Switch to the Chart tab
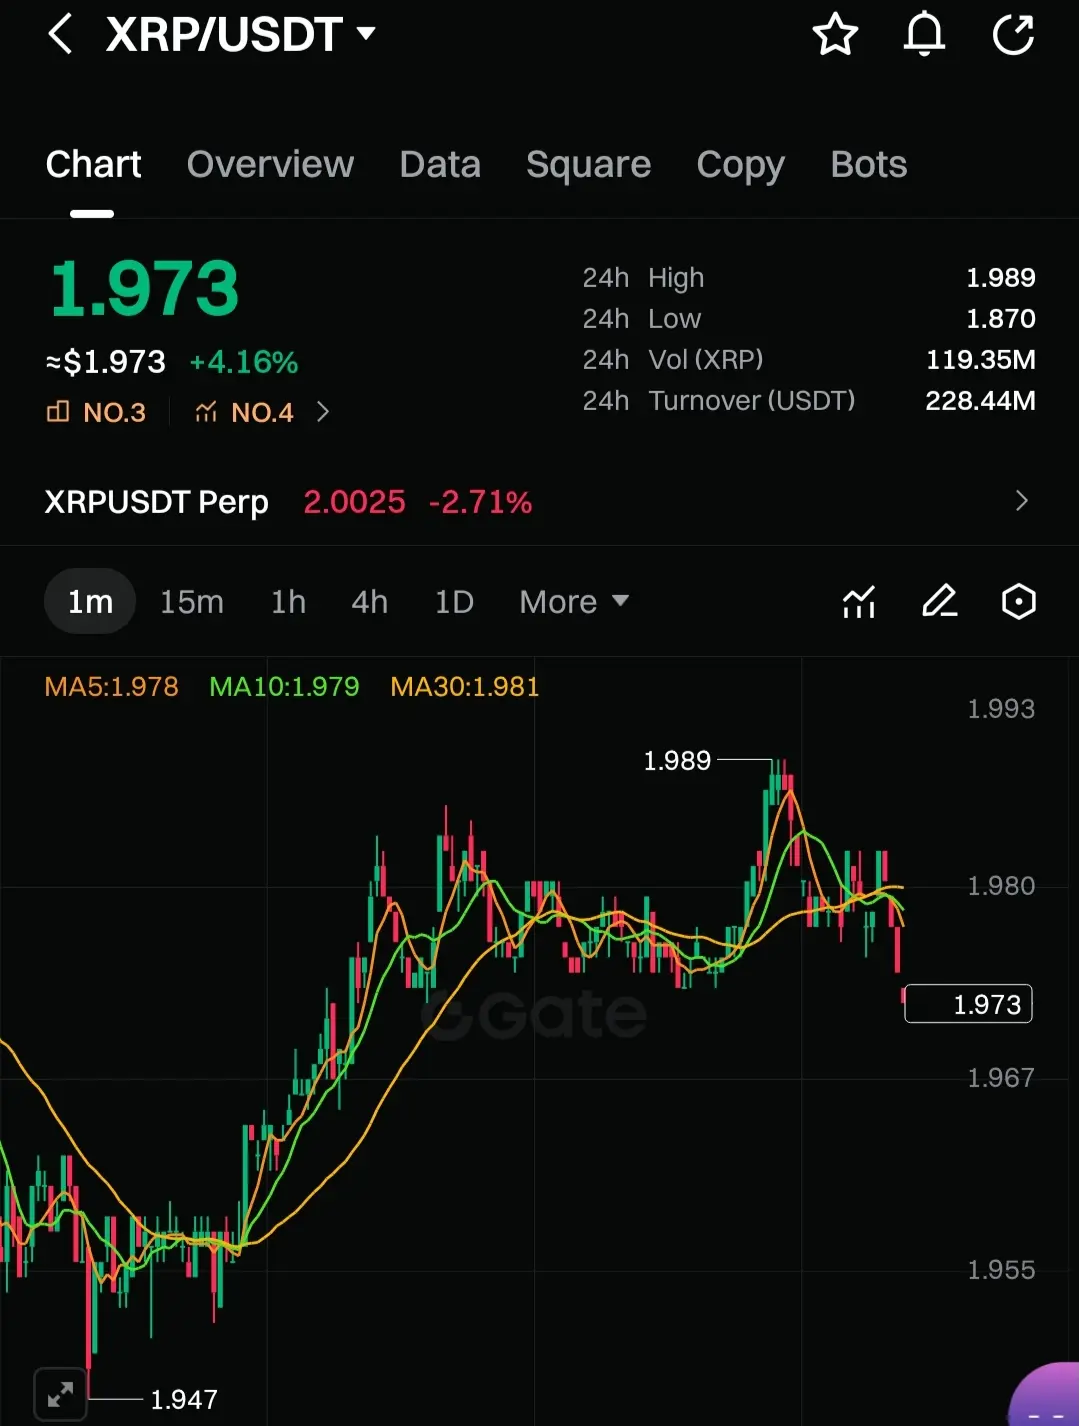Viewport: 1079px width, 1426px height. 94,165
